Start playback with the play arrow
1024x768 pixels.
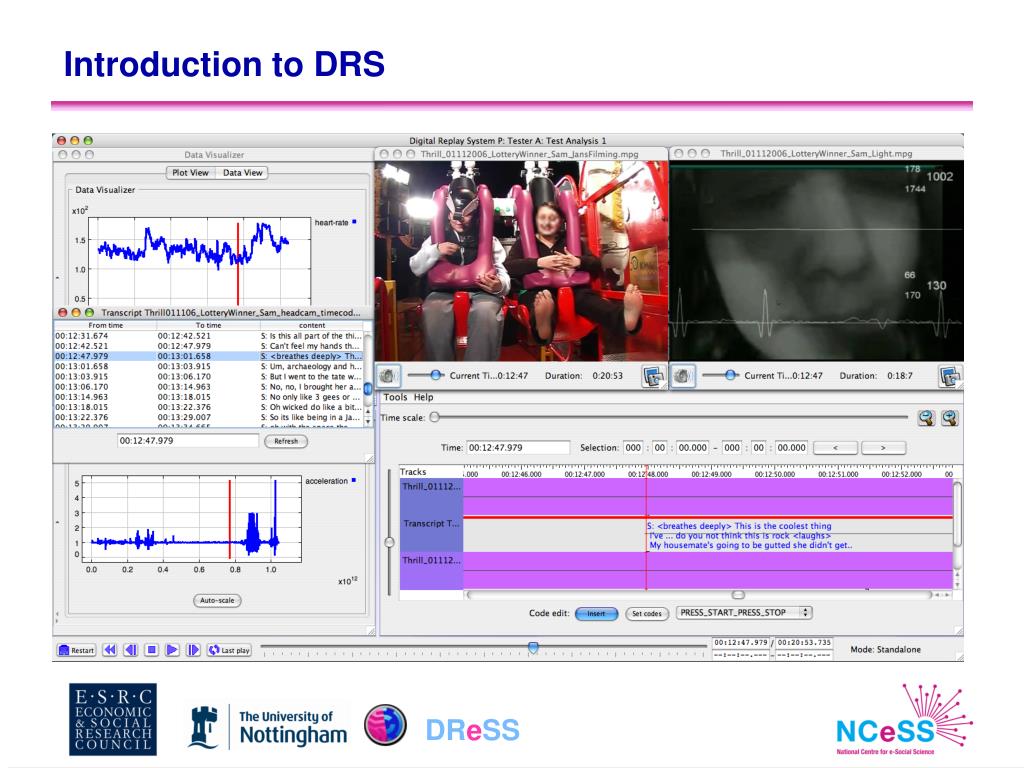[172, 650]
